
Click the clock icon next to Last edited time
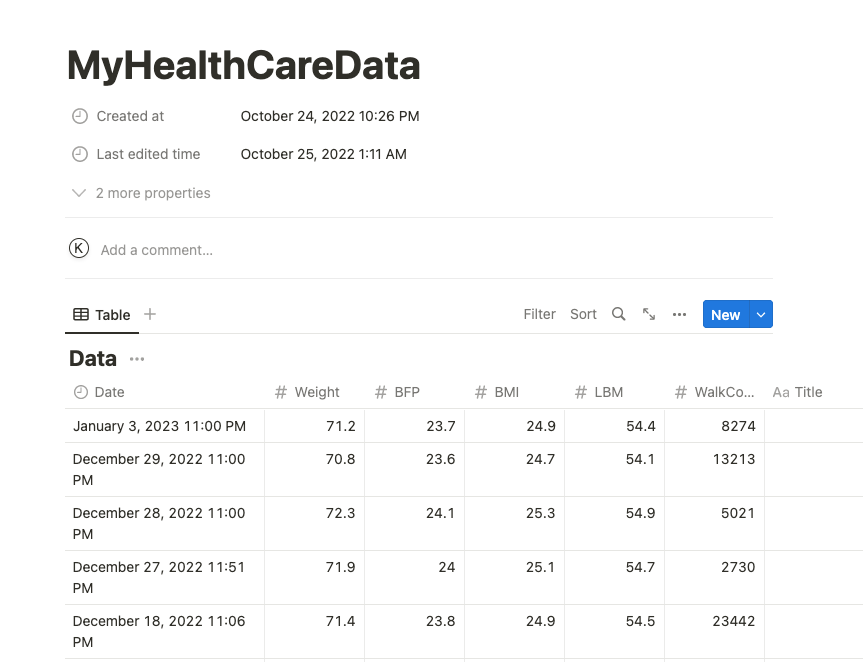[80, 154]
